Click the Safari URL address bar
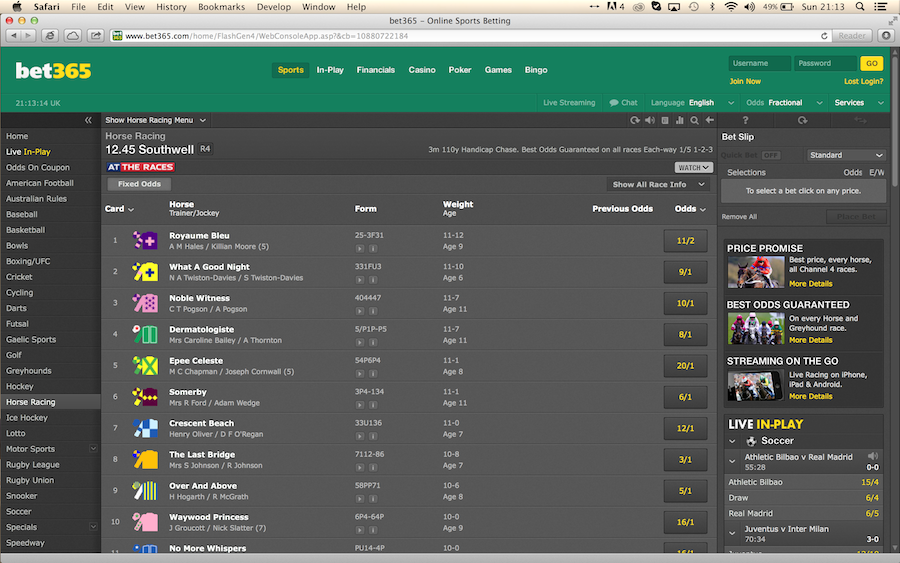Screen dimensions: 900x563 coord(471,36)
